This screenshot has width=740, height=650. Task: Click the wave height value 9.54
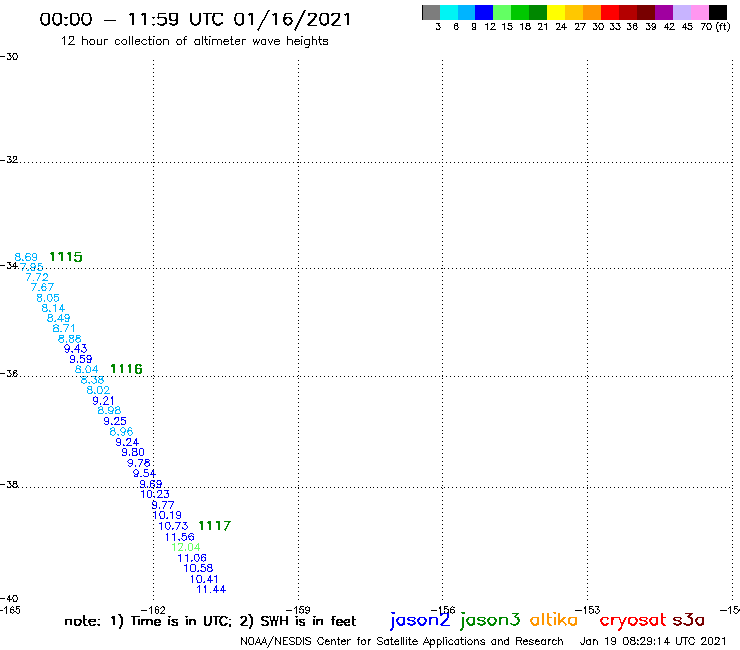144,473
